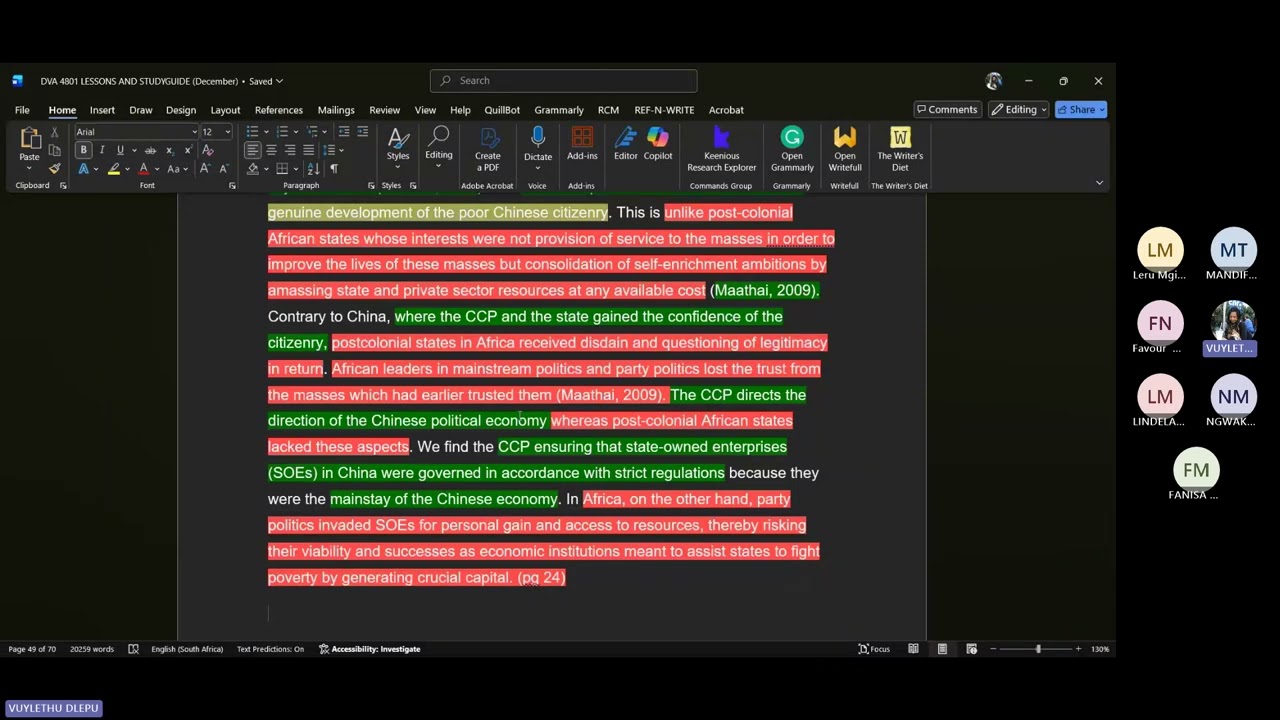
Task: Toggle show paragraph marks
Action: pyautogui.click(x=334, y=169)
